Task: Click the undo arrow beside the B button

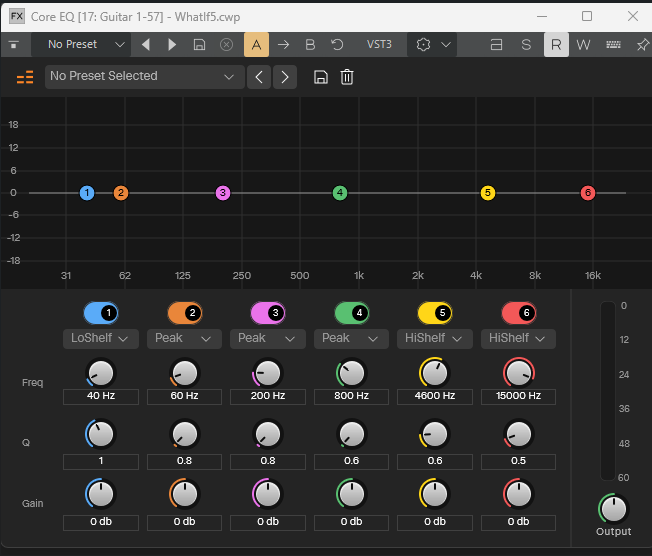Action: (x=337, y=44)
